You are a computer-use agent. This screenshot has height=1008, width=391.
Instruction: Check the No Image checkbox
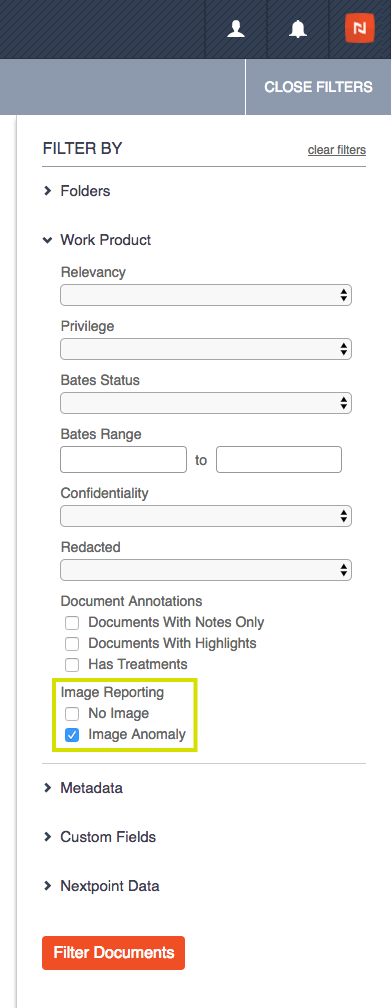[x=72, y=714]
